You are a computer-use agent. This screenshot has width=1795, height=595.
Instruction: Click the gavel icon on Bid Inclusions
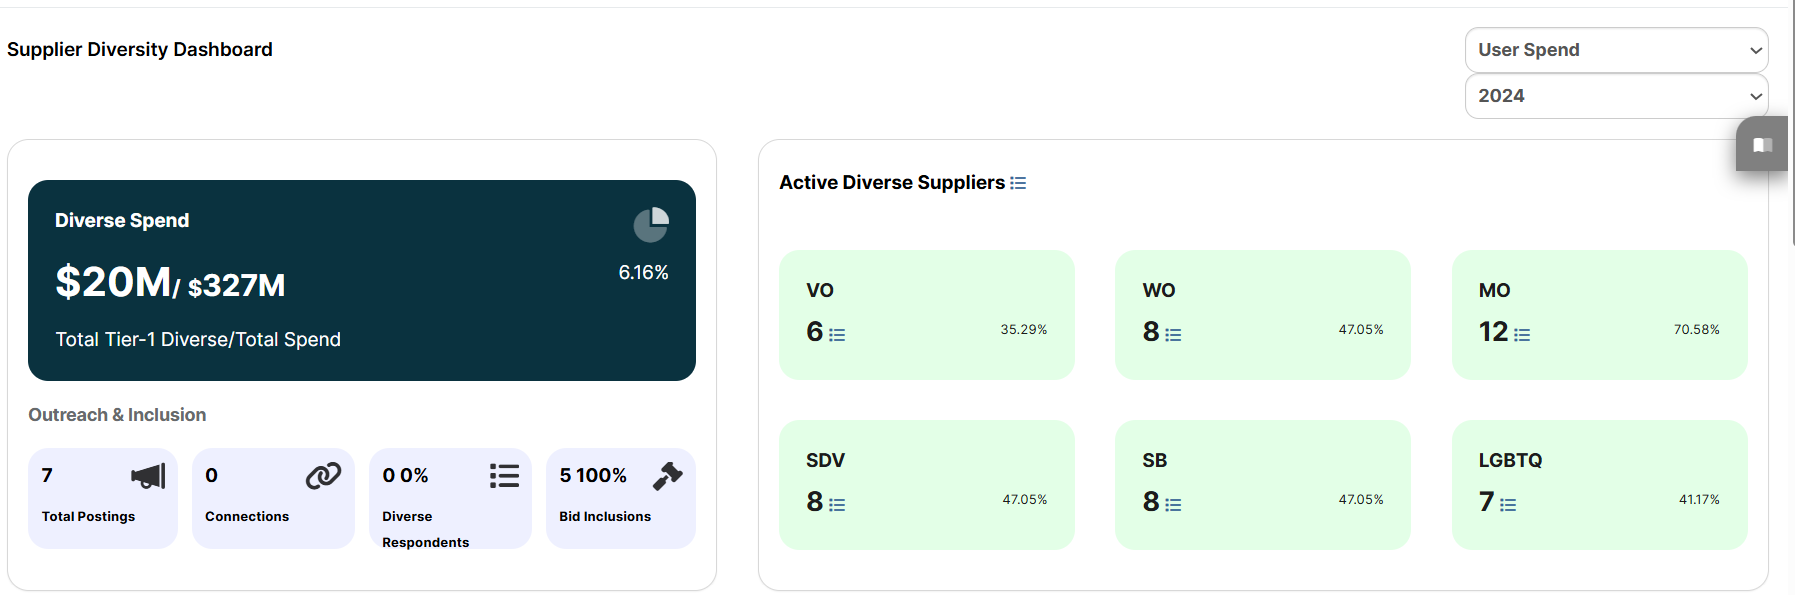click(x=667, y=476)
